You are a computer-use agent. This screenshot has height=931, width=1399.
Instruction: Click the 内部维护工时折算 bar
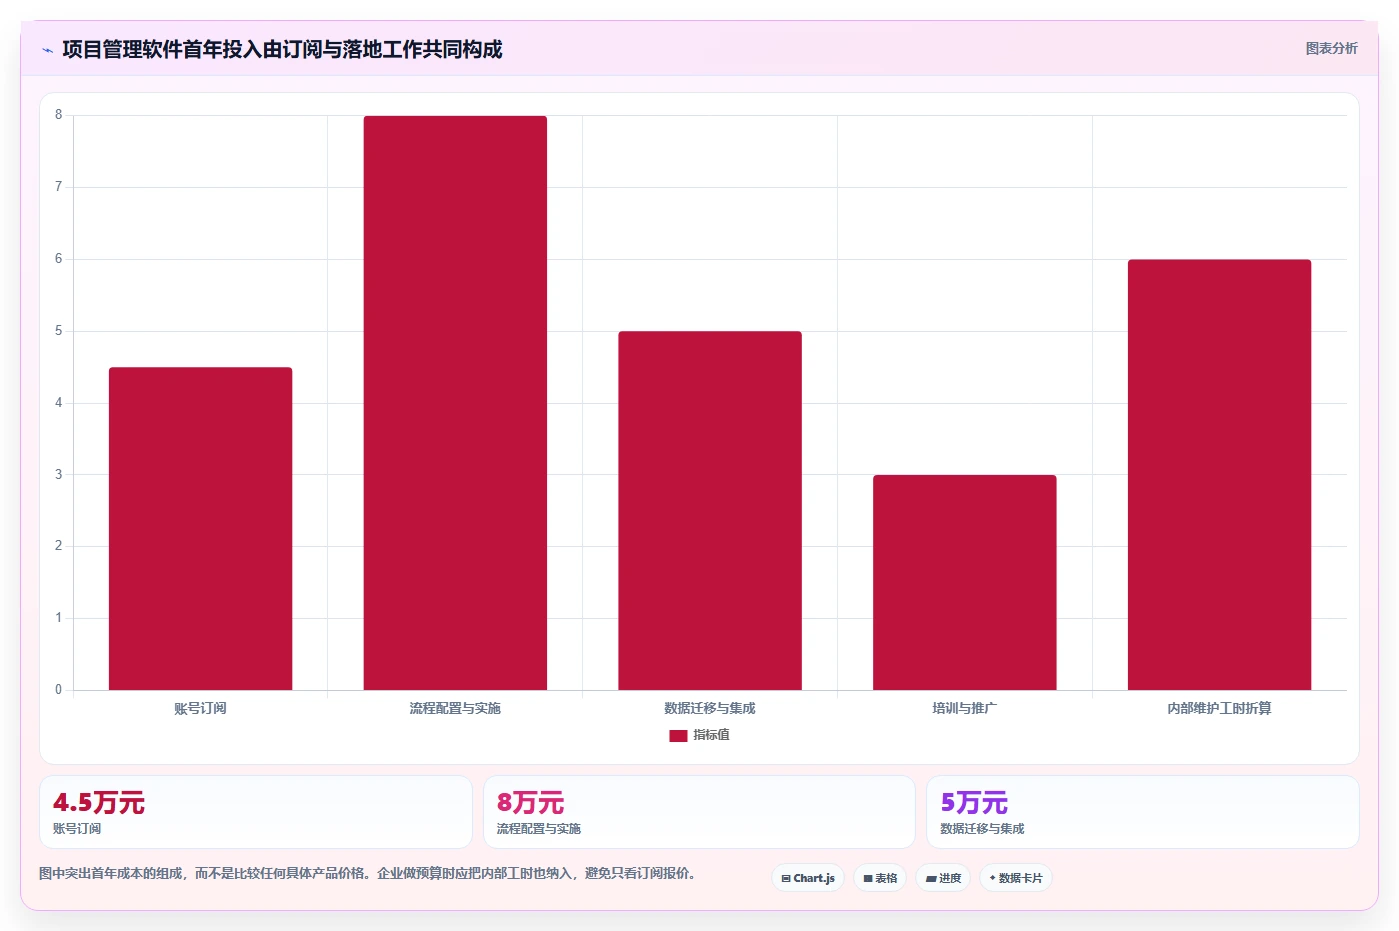point(1219,475)
